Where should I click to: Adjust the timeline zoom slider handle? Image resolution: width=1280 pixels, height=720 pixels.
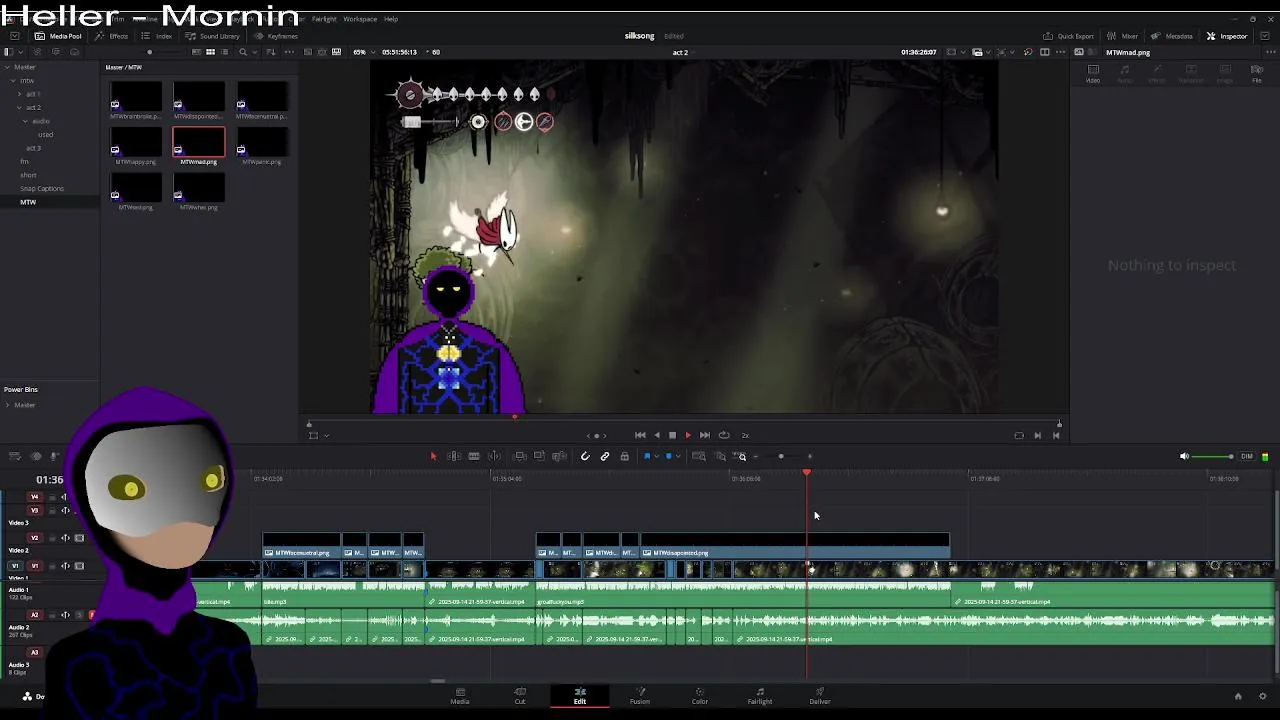click(x=781, y=457)
